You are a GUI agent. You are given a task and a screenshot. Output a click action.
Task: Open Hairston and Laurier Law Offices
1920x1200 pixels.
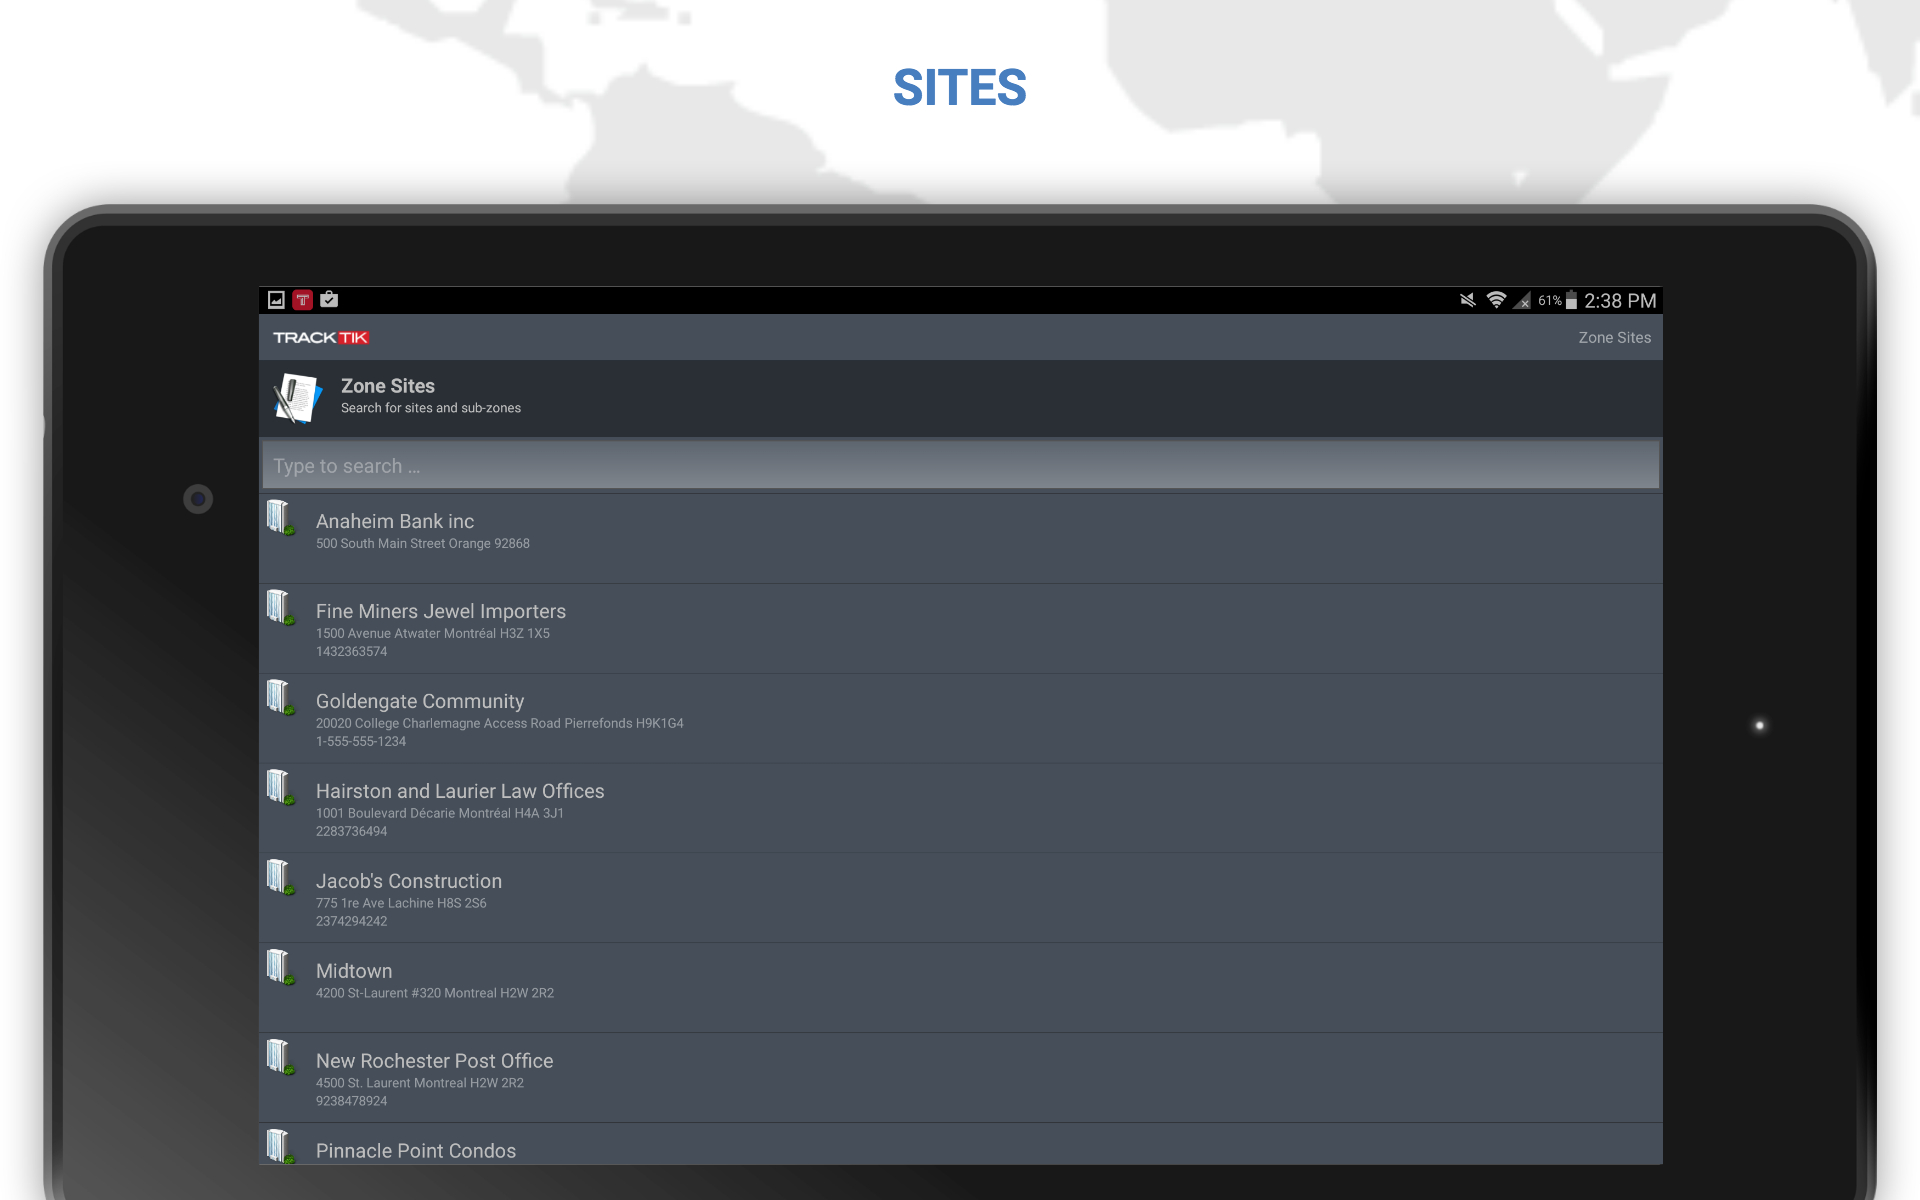coord(460,792)
